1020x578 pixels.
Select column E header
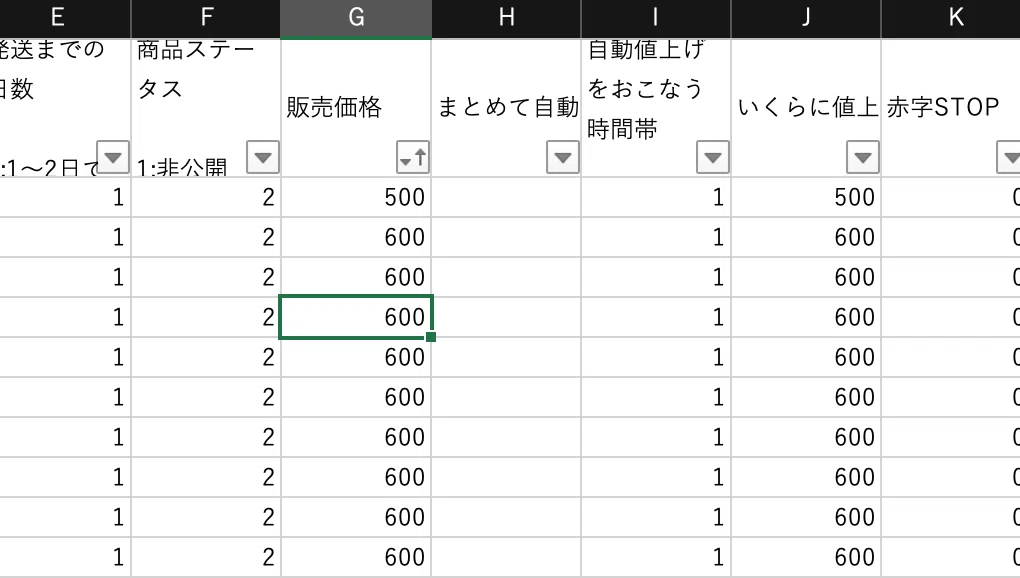65,18
